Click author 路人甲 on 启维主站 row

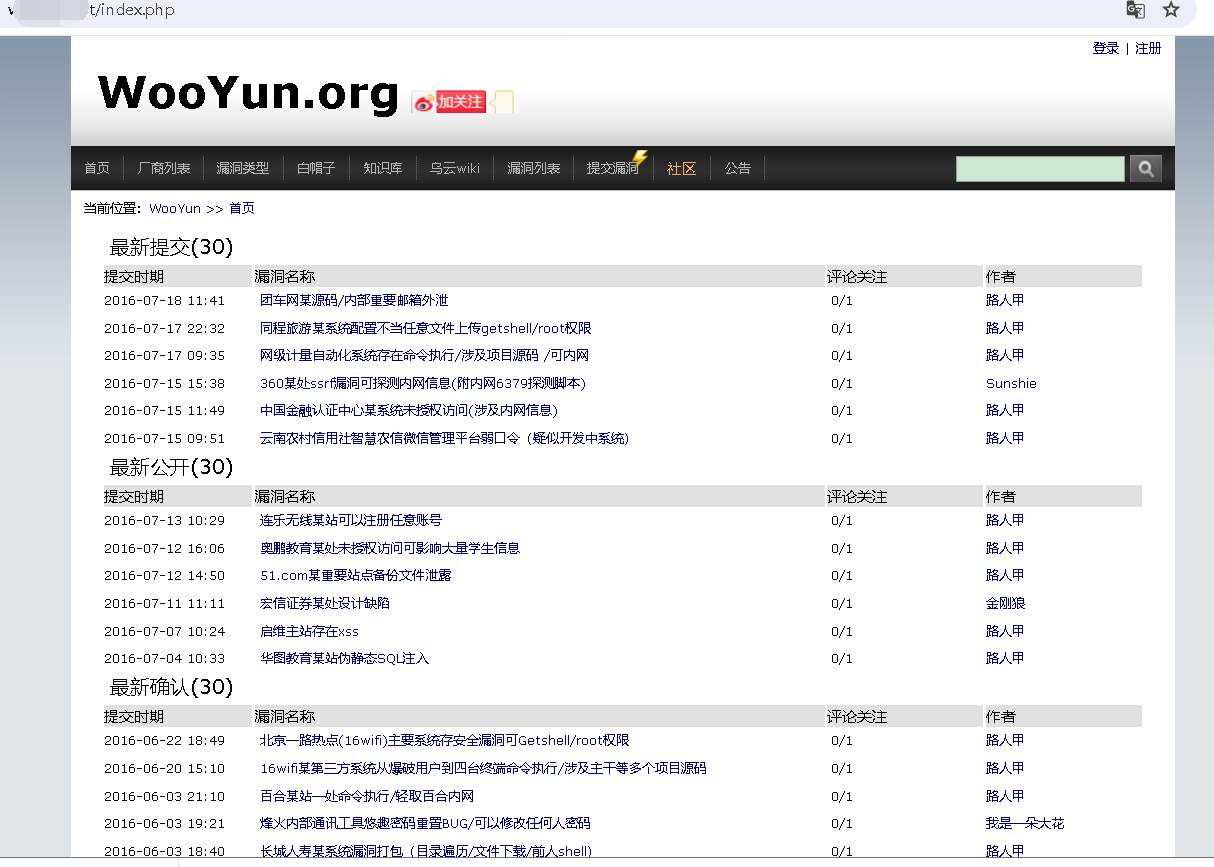point(1005,632)
